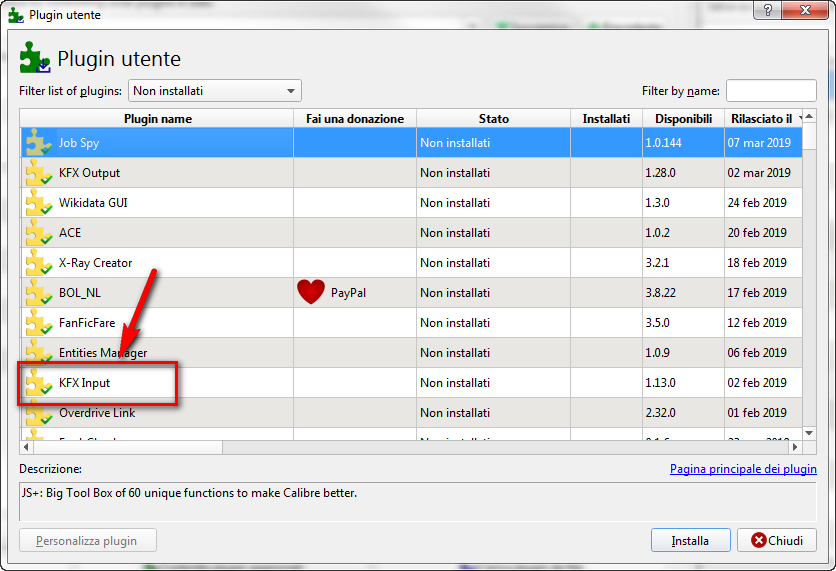Select the KFX Output plugin name
The image size is (836, 571).
pyautogui.click(x=90, y=173)
